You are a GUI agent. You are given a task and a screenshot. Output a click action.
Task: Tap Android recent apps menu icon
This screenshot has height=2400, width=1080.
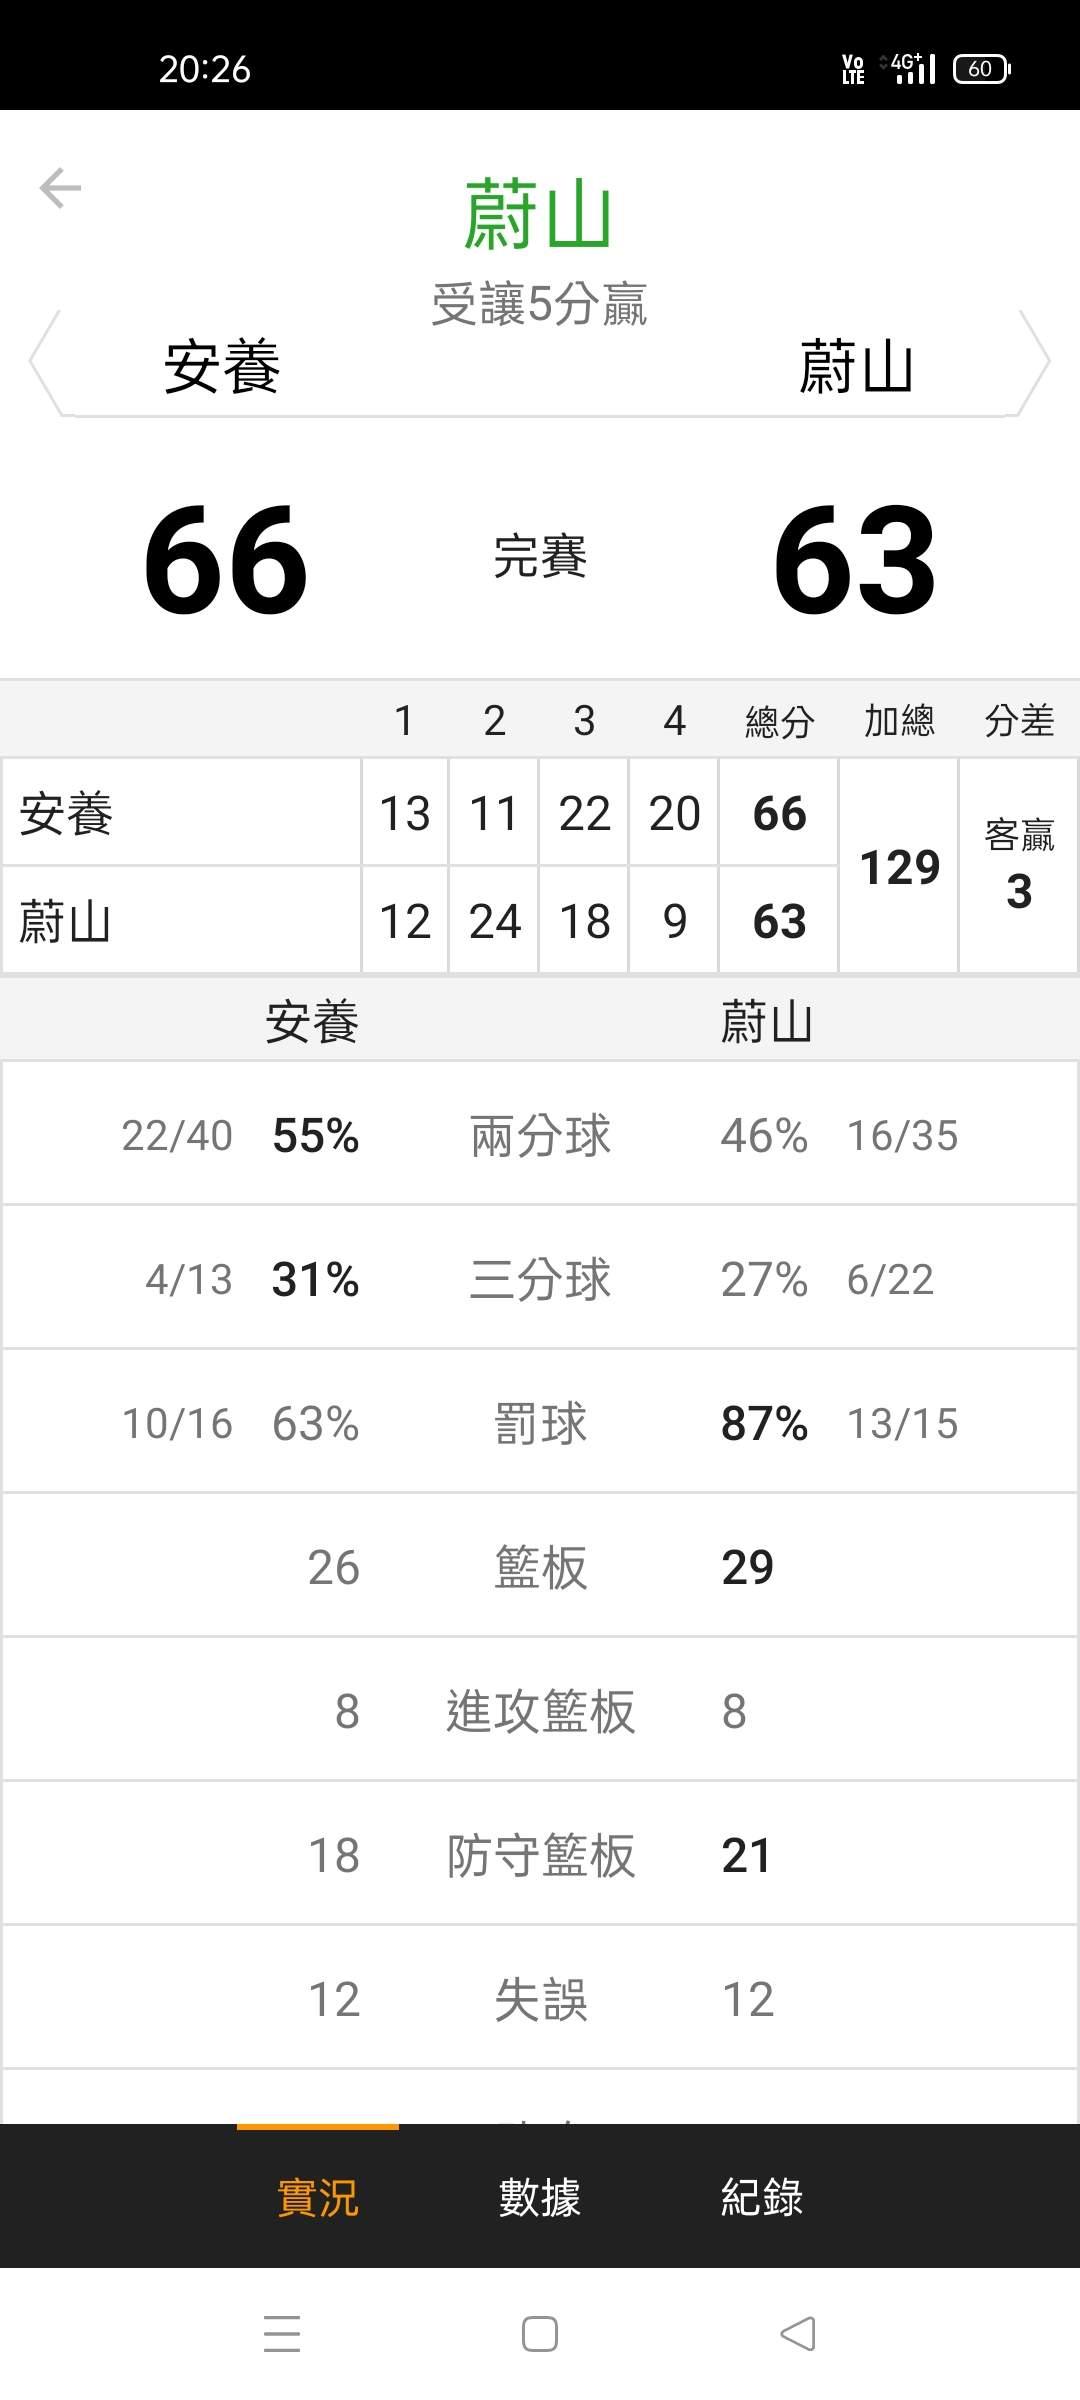(282, 2334)
